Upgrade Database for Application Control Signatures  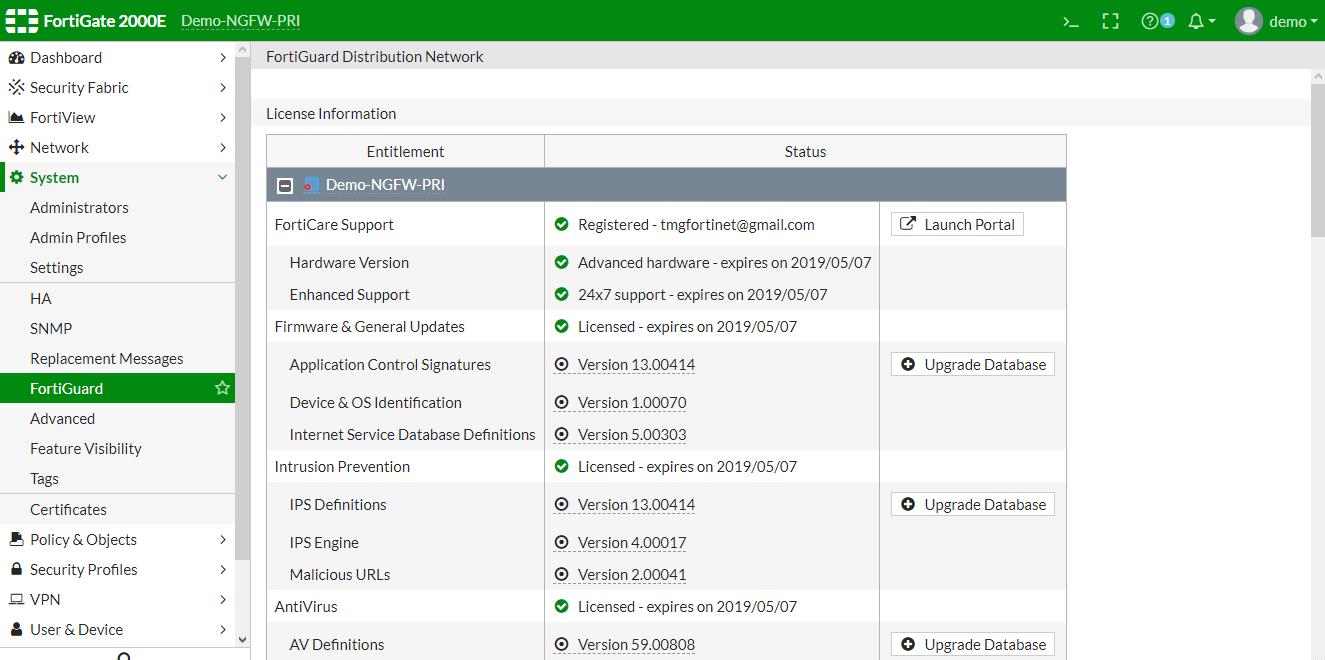pos(972,365)
